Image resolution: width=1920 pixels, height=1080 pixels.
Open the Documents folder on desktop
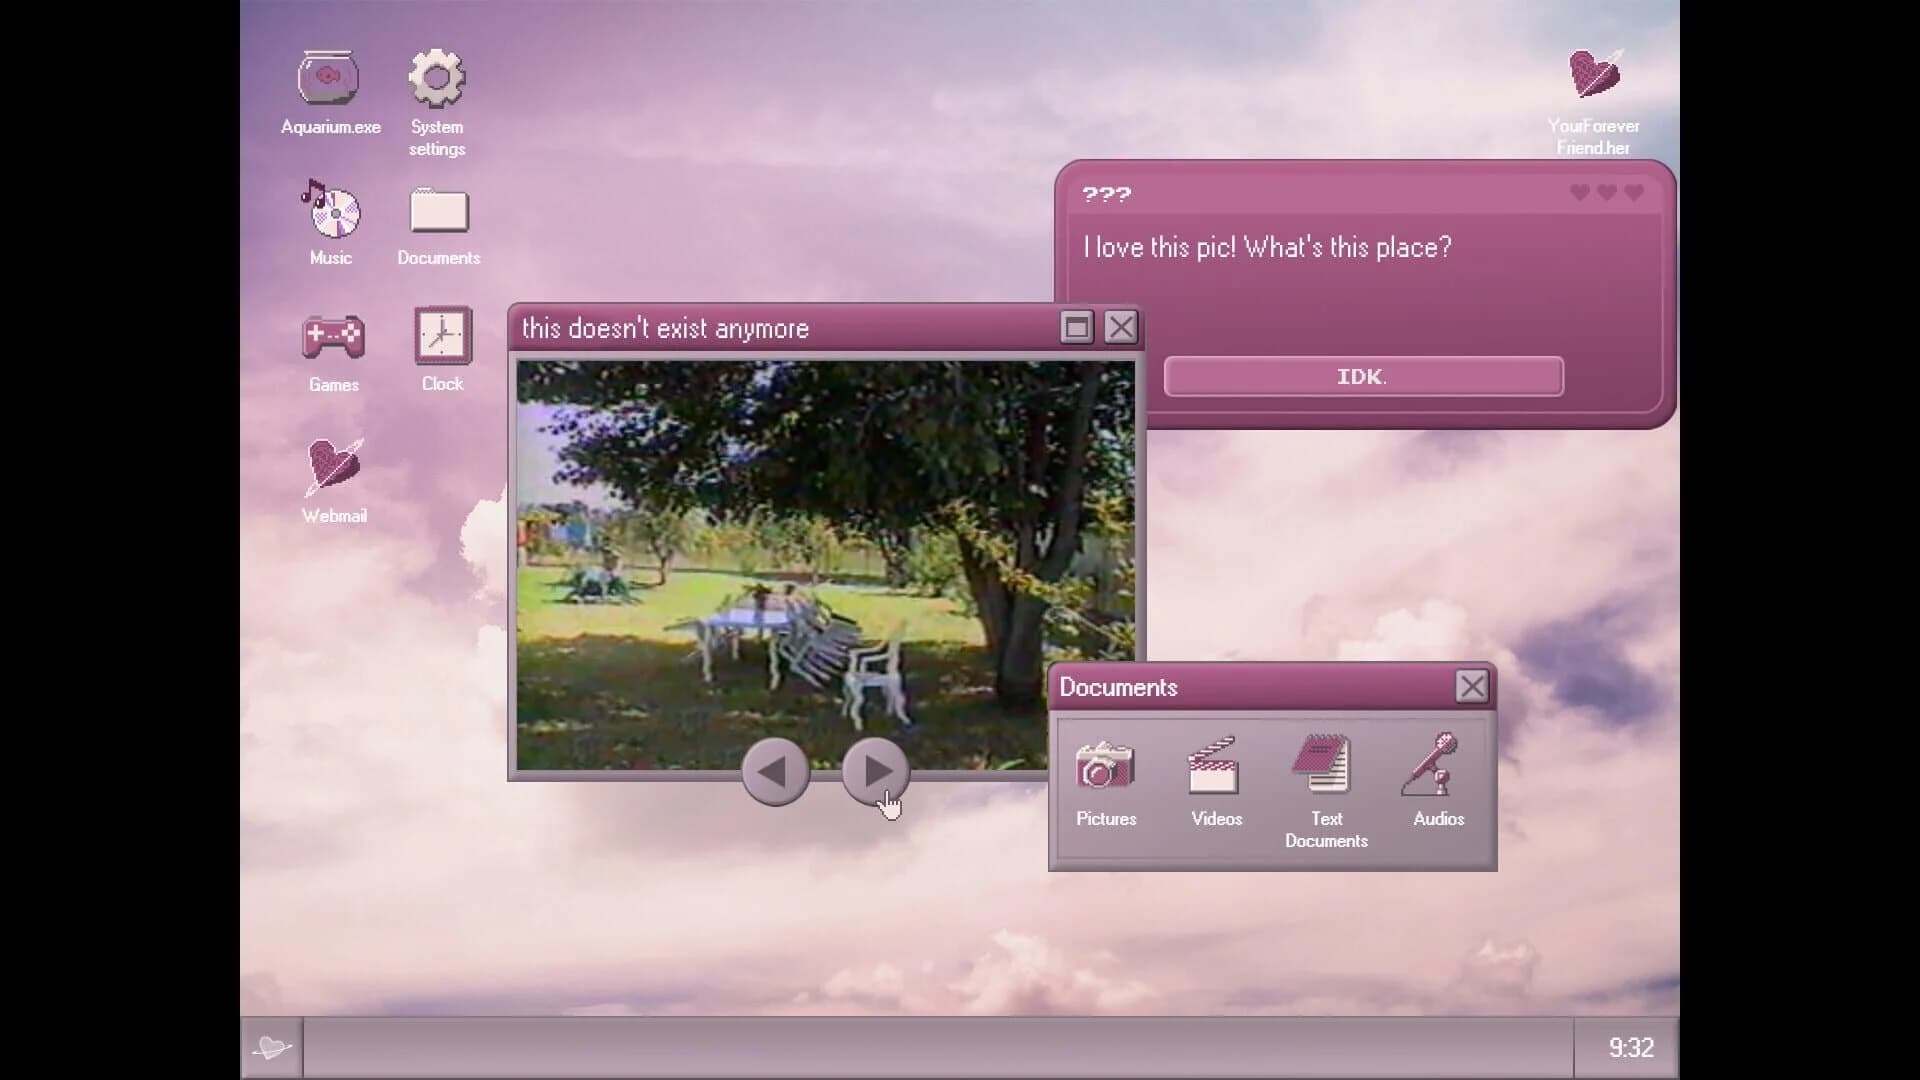[x=438, y=213]
